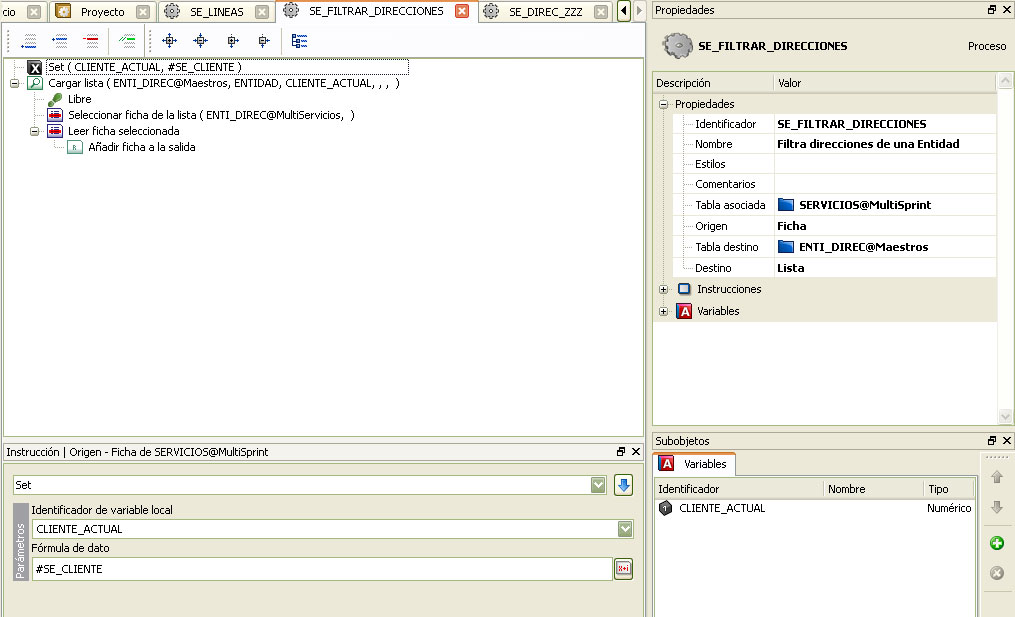Image resolution: width=1015 pixels, height=617 pixels.
Task: Click the gear icon in Propiedades header
Action: pos(677,46)
